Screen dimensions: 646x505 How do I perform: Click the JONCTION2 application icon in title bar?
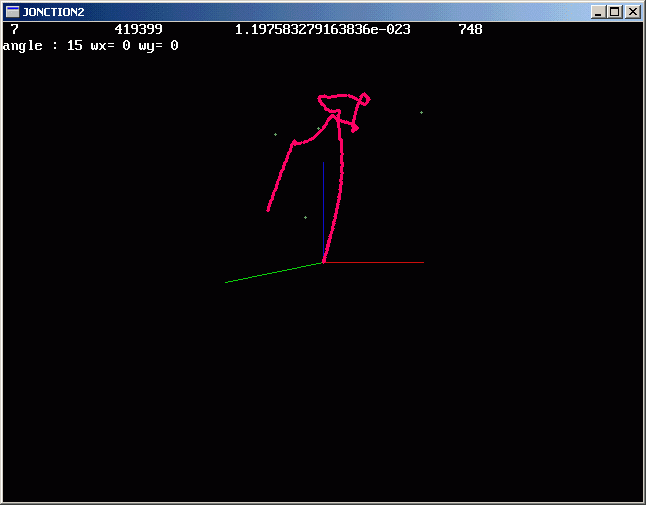[x=13, y=12]
